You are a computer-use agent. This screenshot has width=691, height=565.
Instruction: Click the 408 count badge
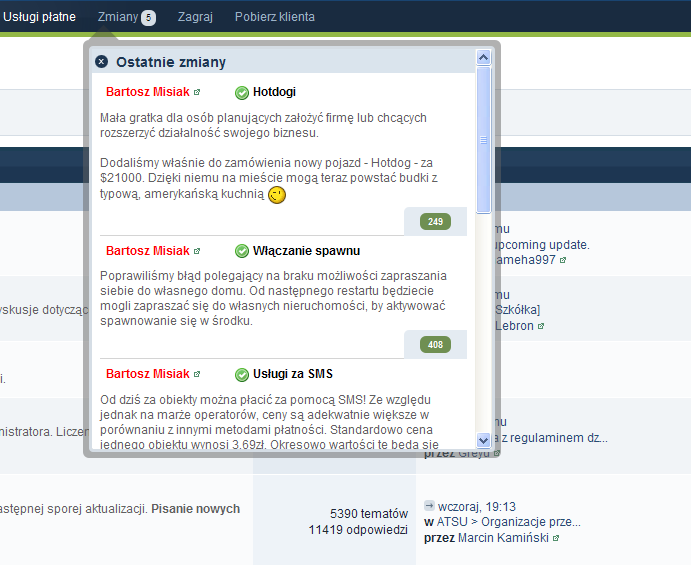(x=435, y=345)
